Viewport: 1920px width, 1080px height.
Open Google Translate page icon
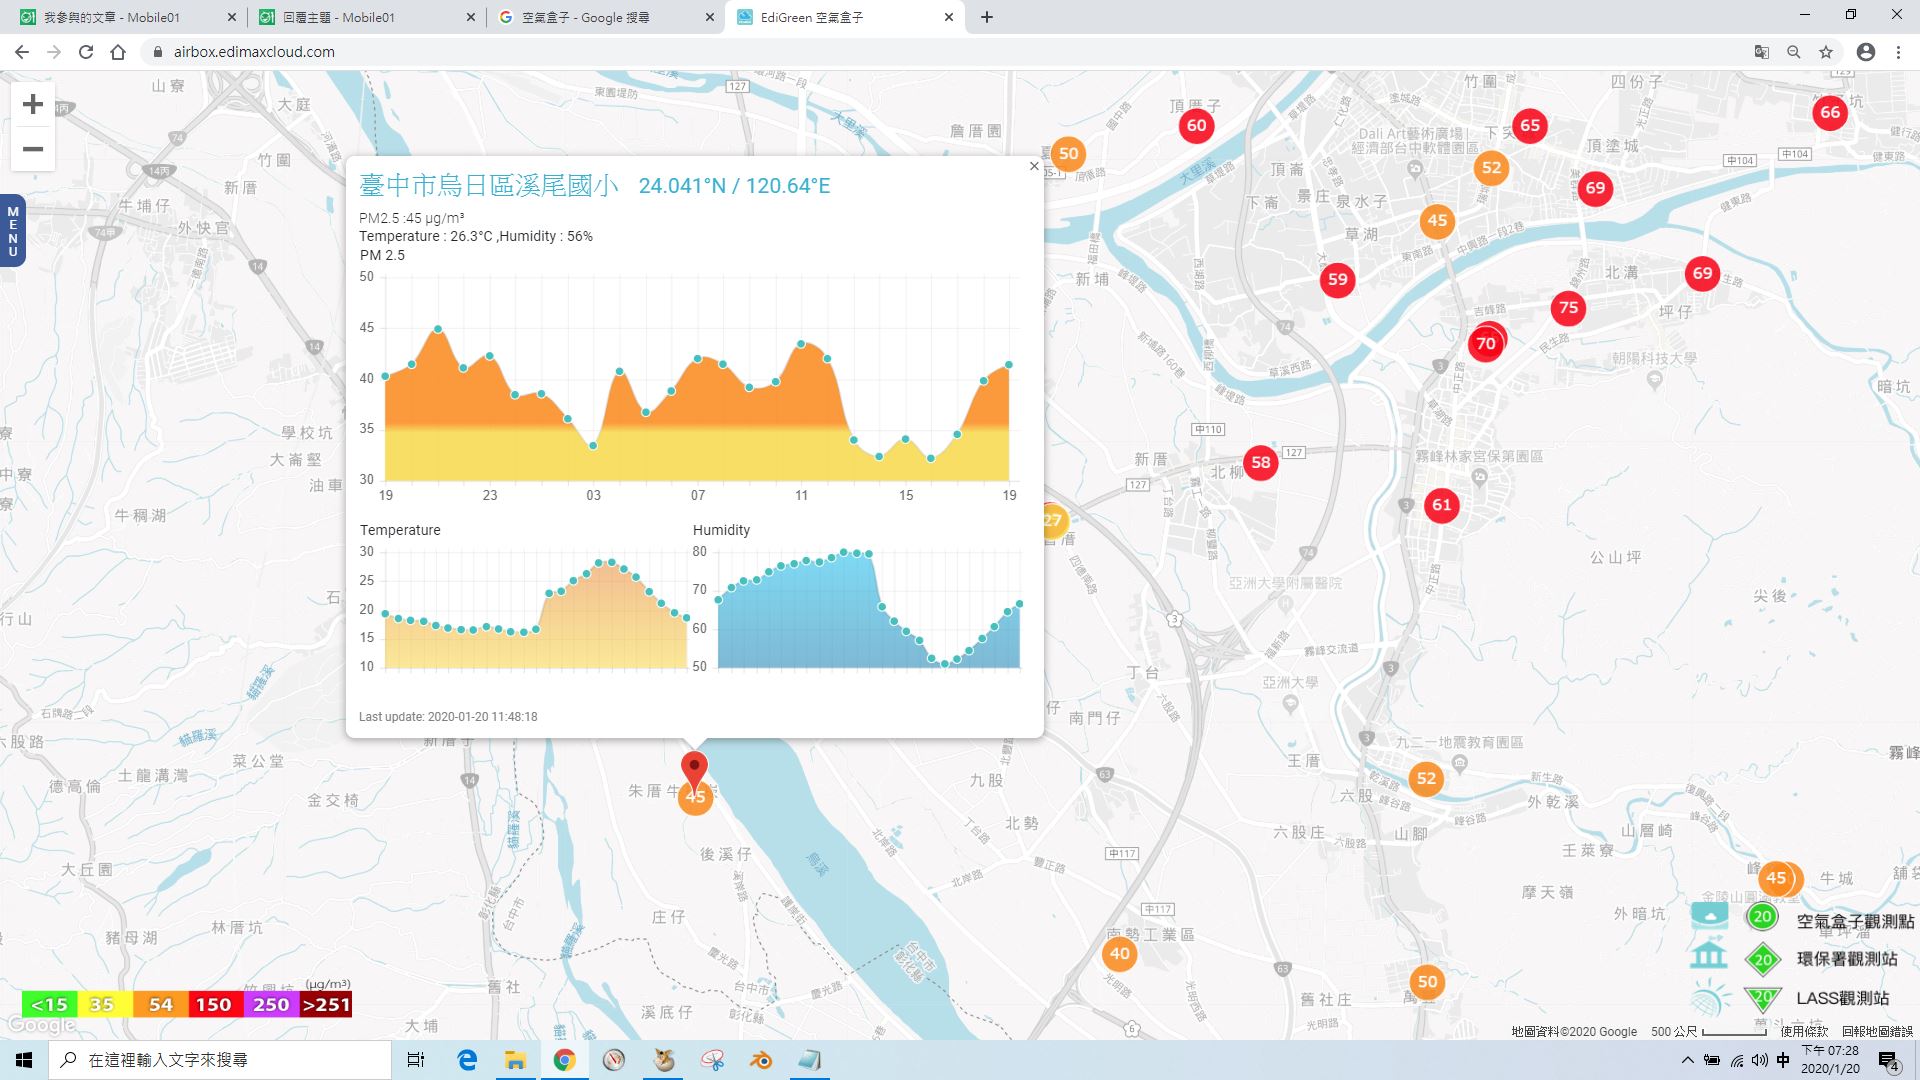coord(1762,52)
